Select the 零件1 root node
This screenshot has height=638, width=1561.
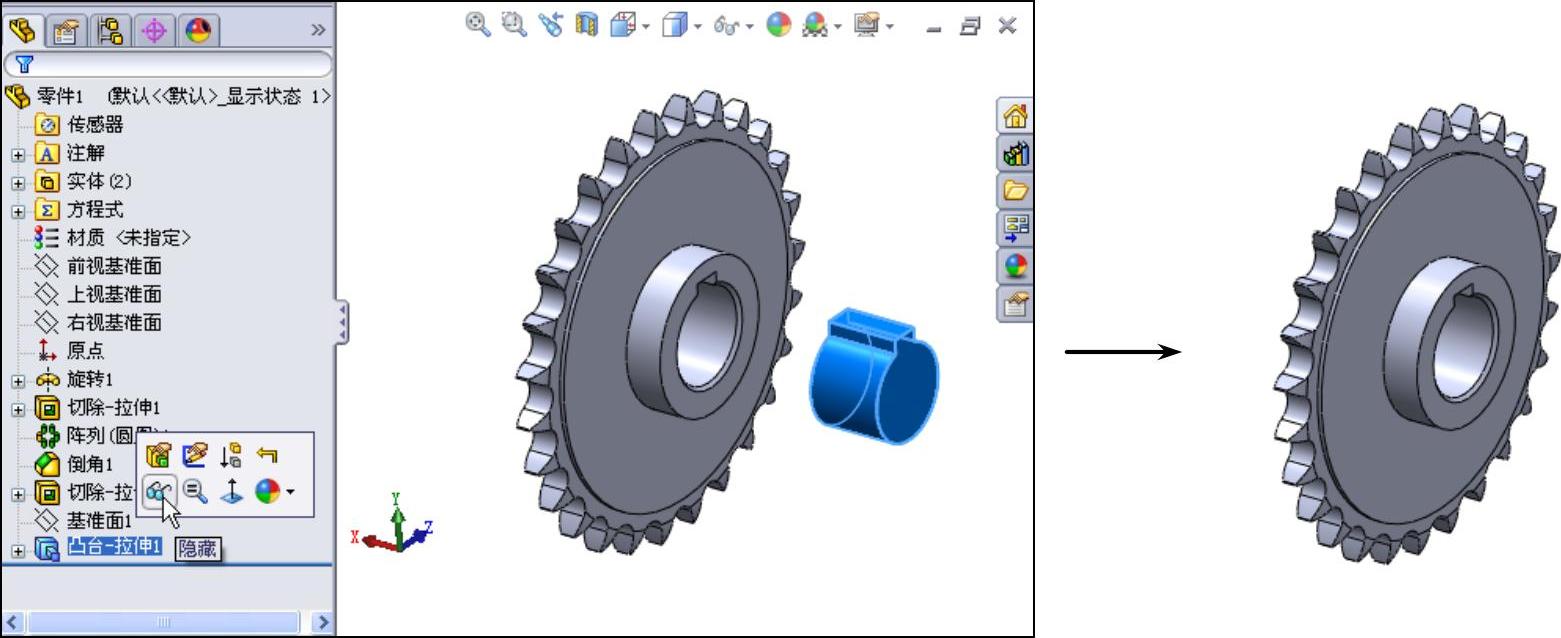(x=168, y=97)
